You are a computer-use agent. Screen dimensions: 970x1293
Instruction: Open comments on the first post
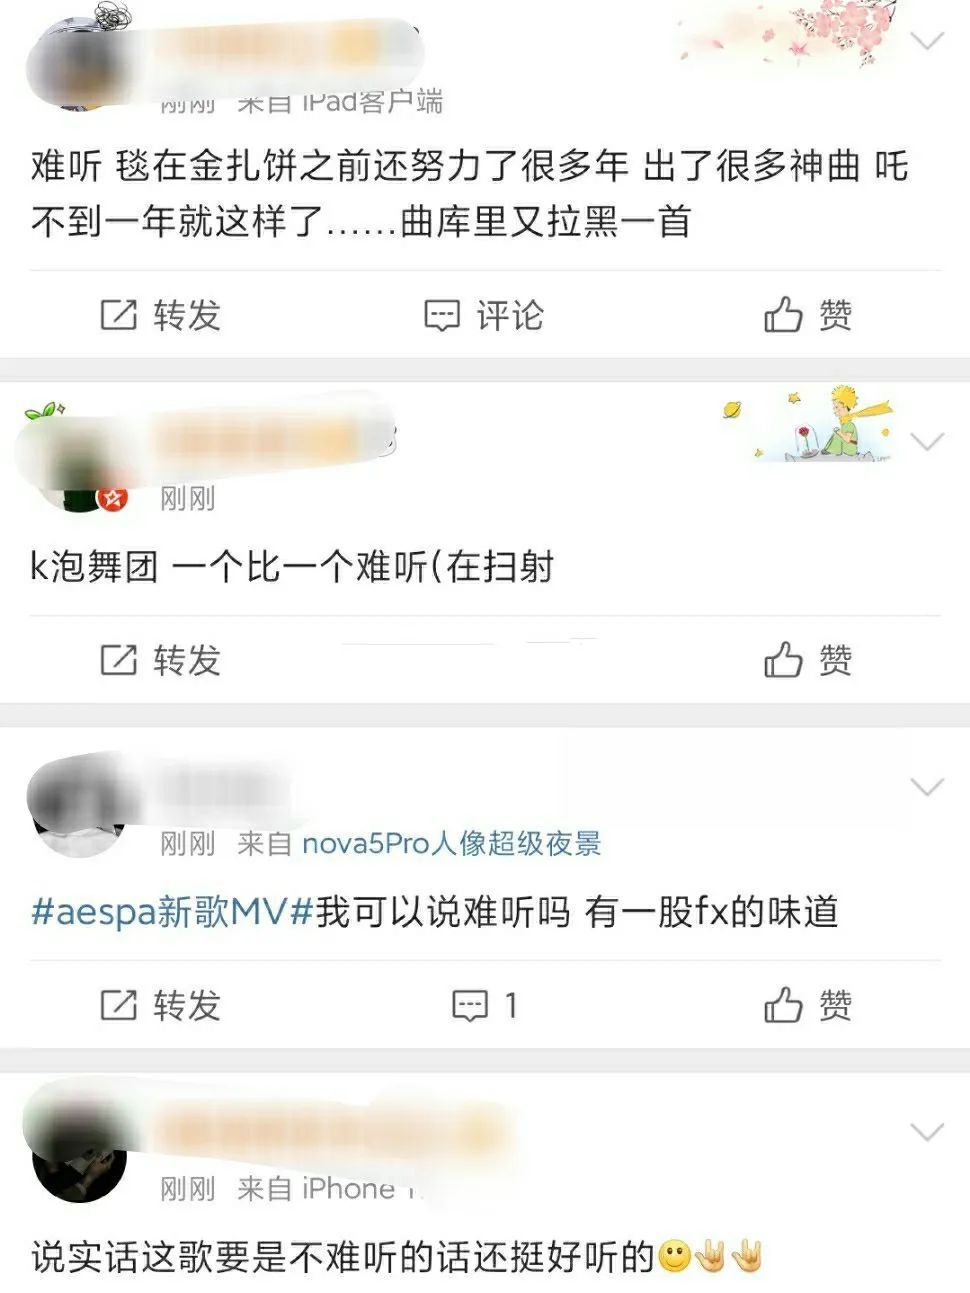pos(484,315)
